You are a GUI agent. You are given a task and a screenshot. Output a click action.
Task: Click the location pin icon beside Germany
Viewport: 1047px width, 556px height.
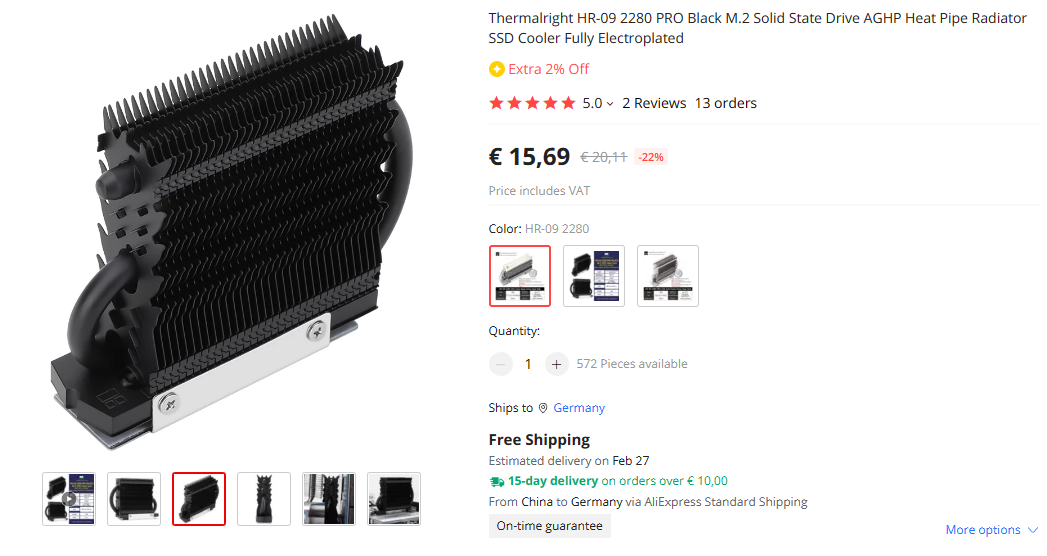pos(543,408)
